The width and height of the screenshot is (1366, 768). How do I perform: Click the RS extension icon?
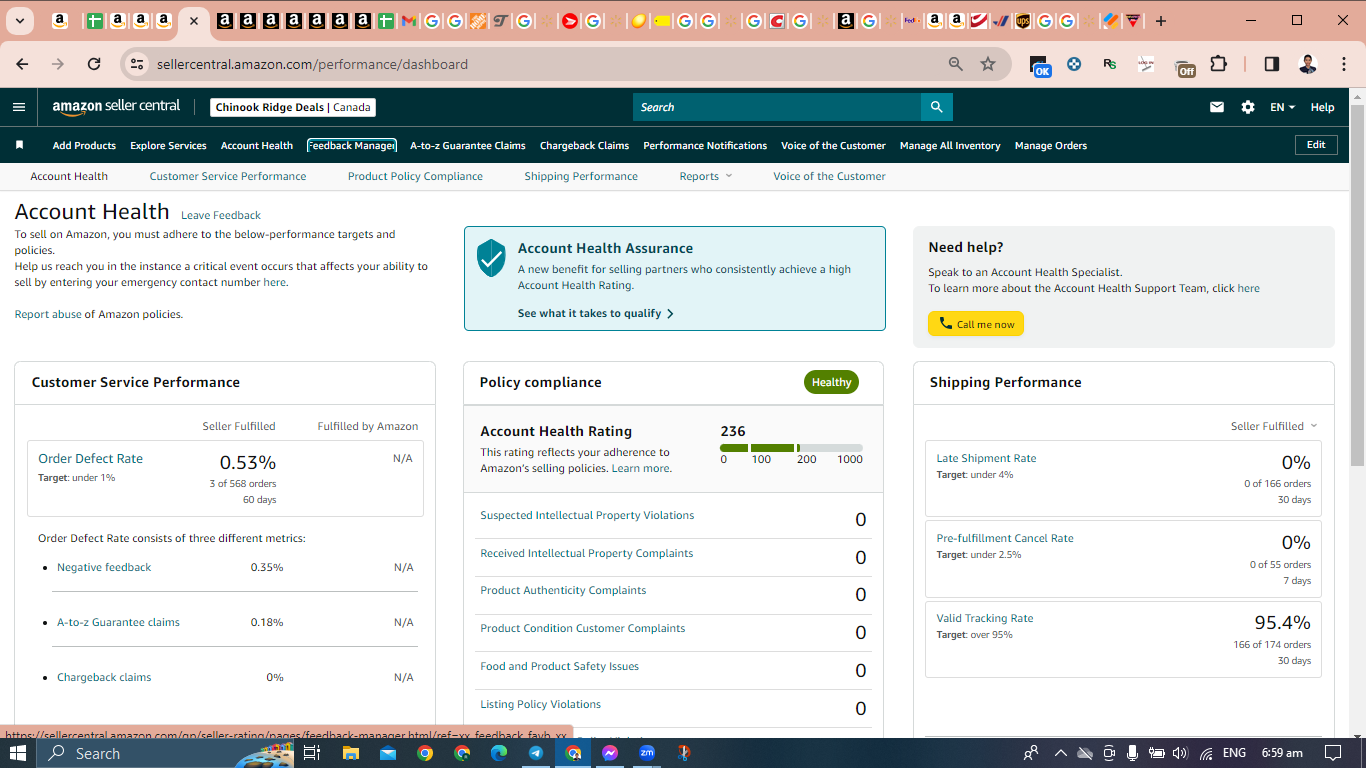(x=1109, y=64)
